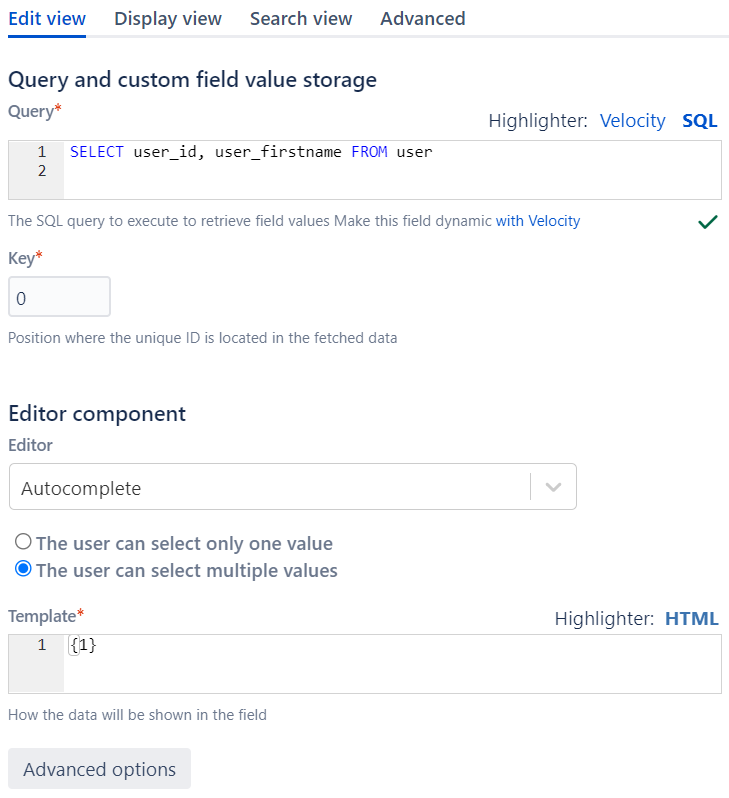Go to the Search view tab

point(301,19)
